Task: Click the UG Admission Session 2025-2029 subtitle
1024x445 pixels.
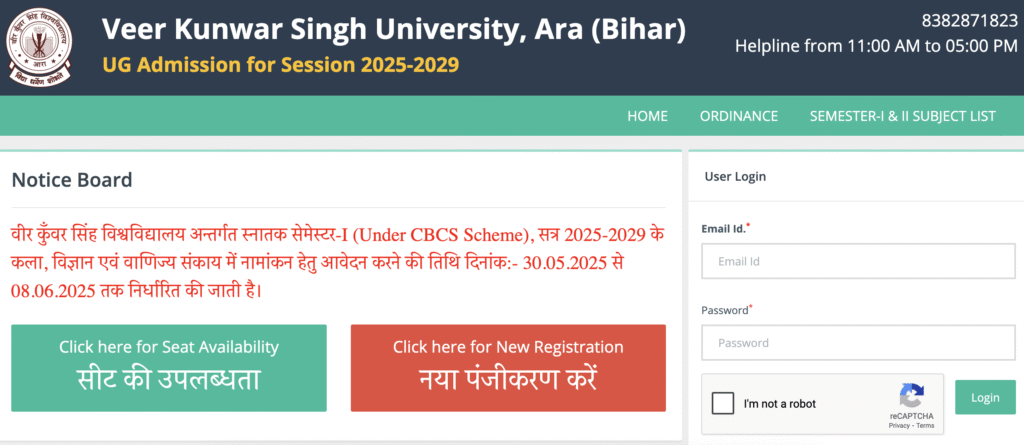Action: pyautogui.click(x=281, y=65)
